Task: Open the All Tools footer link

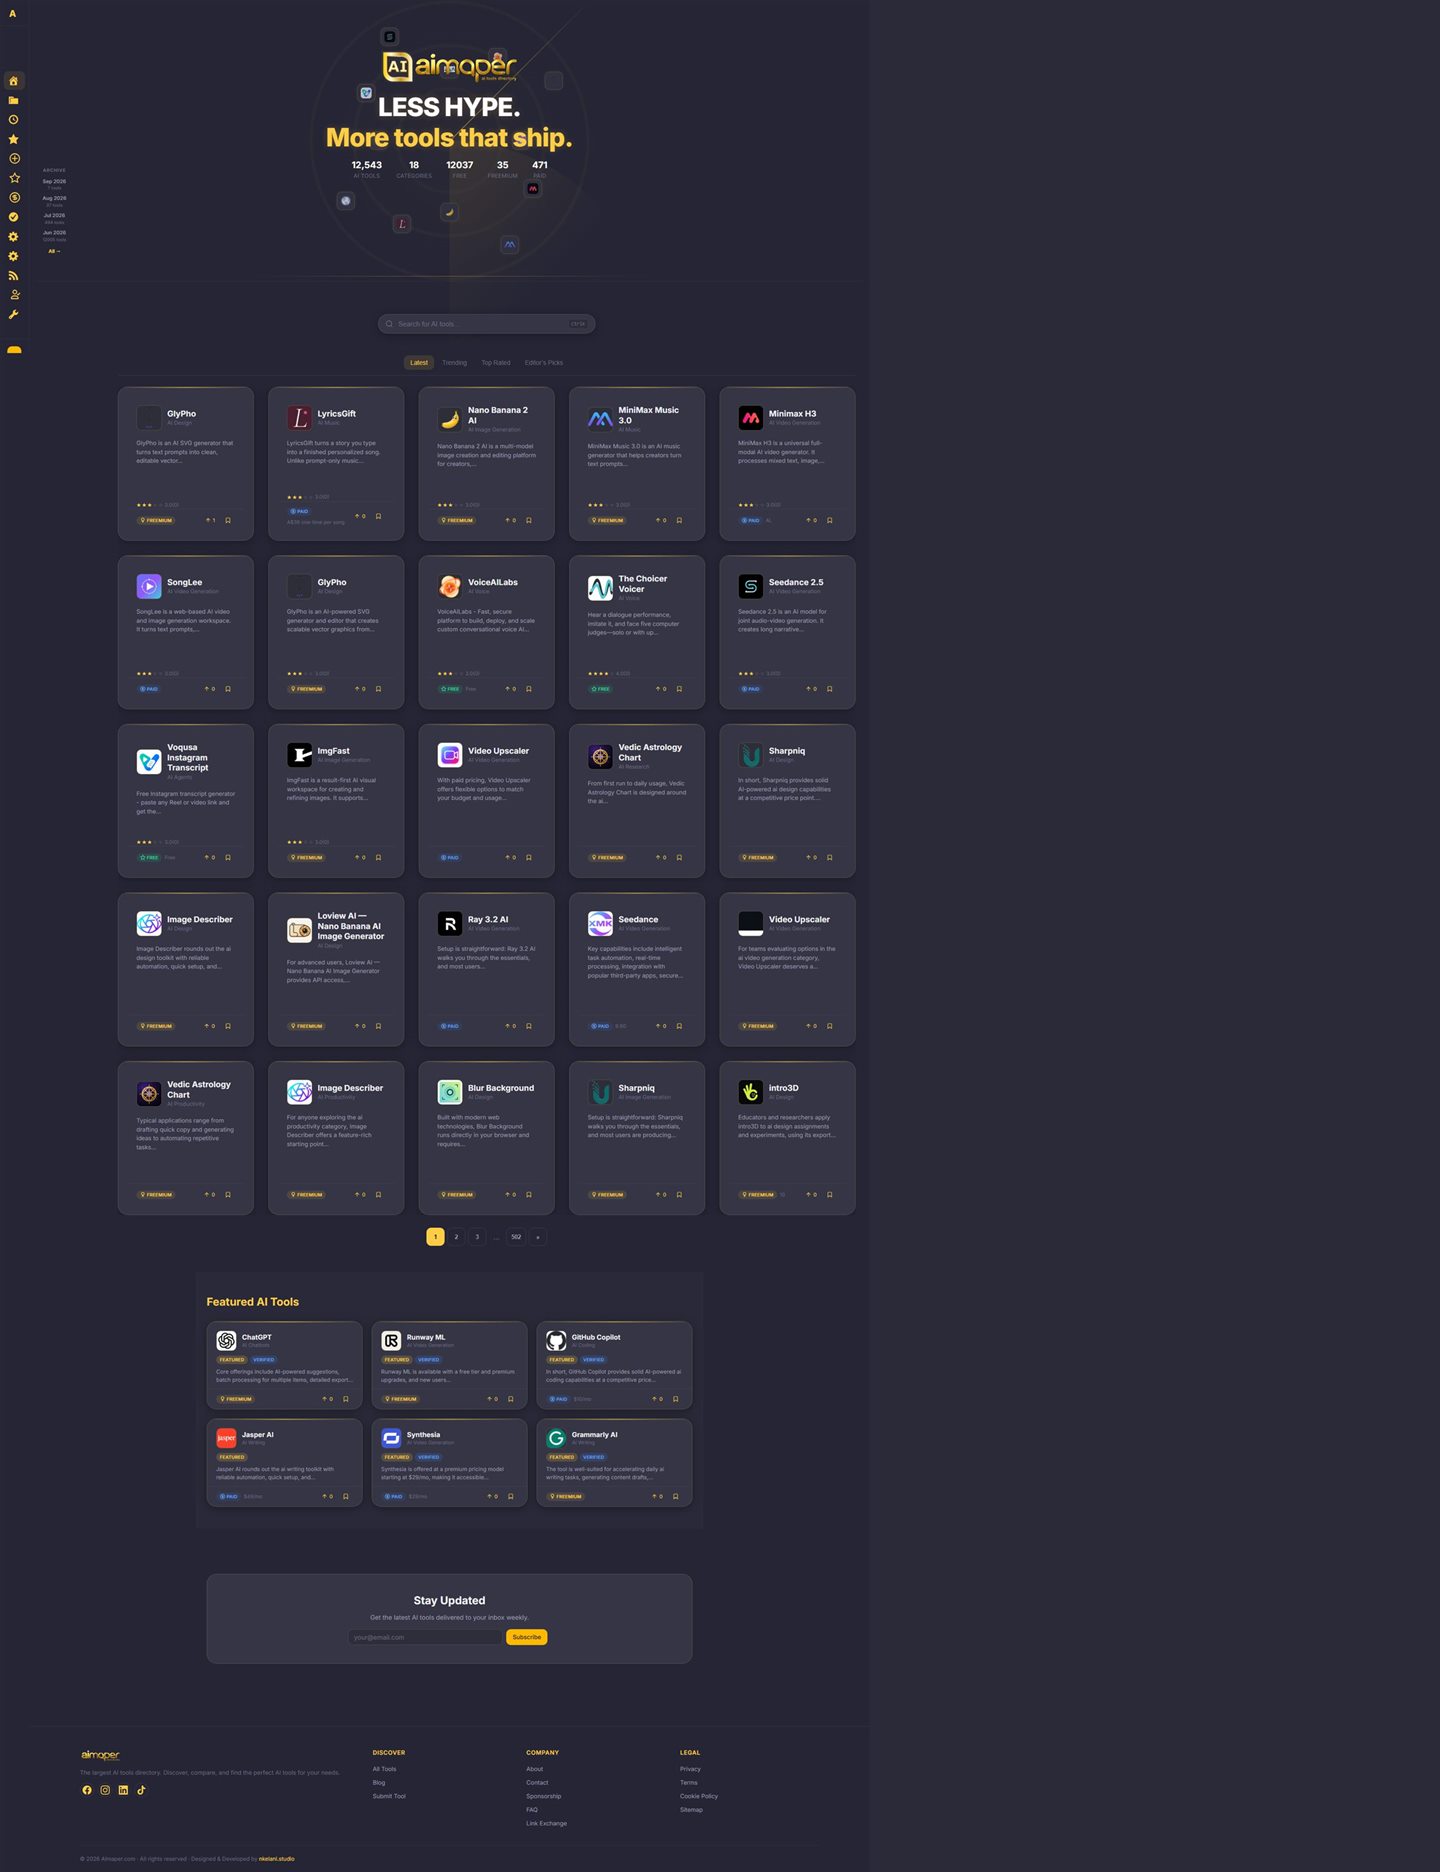Action: 385,1769
